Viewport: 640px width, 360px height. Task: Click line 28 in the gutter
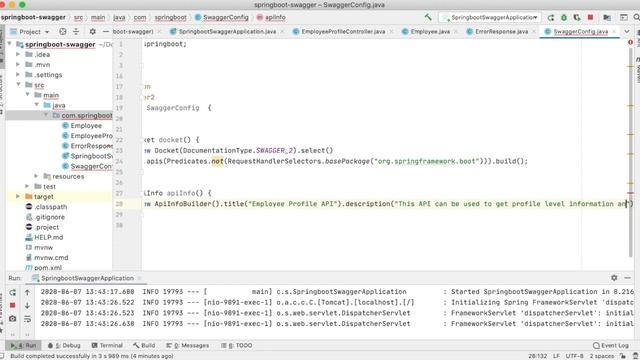(119, 204)
